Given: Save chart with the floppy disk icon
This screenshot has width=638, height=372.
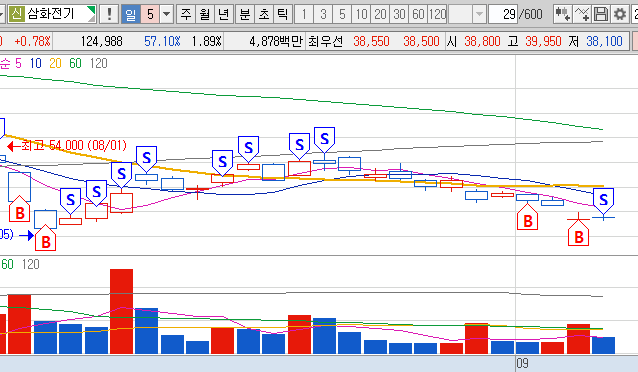Looking at the screenshot, I should pyautogui.click(x=601, y=15).
